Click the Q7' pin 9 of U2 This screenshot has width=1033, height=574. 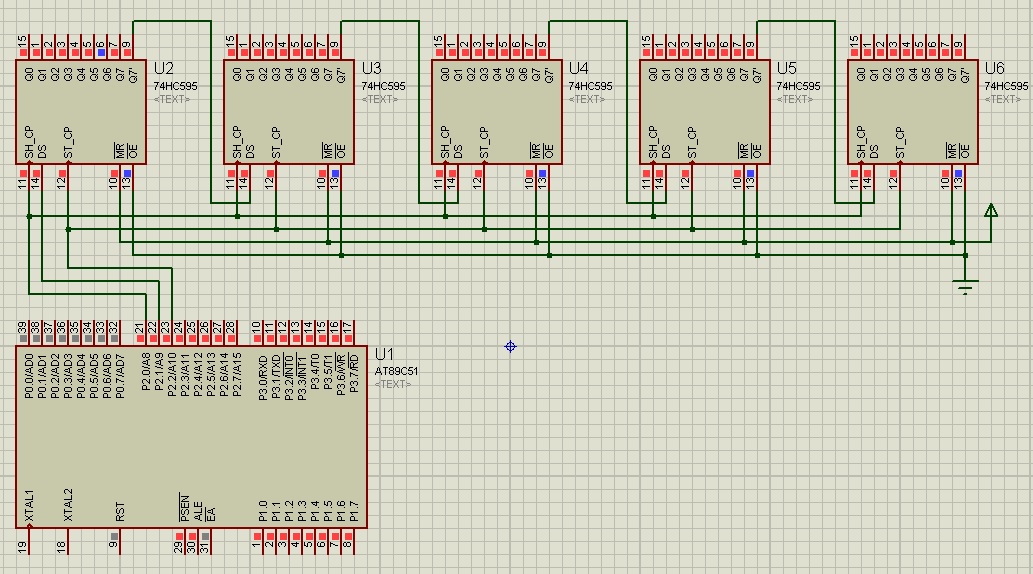126,47
